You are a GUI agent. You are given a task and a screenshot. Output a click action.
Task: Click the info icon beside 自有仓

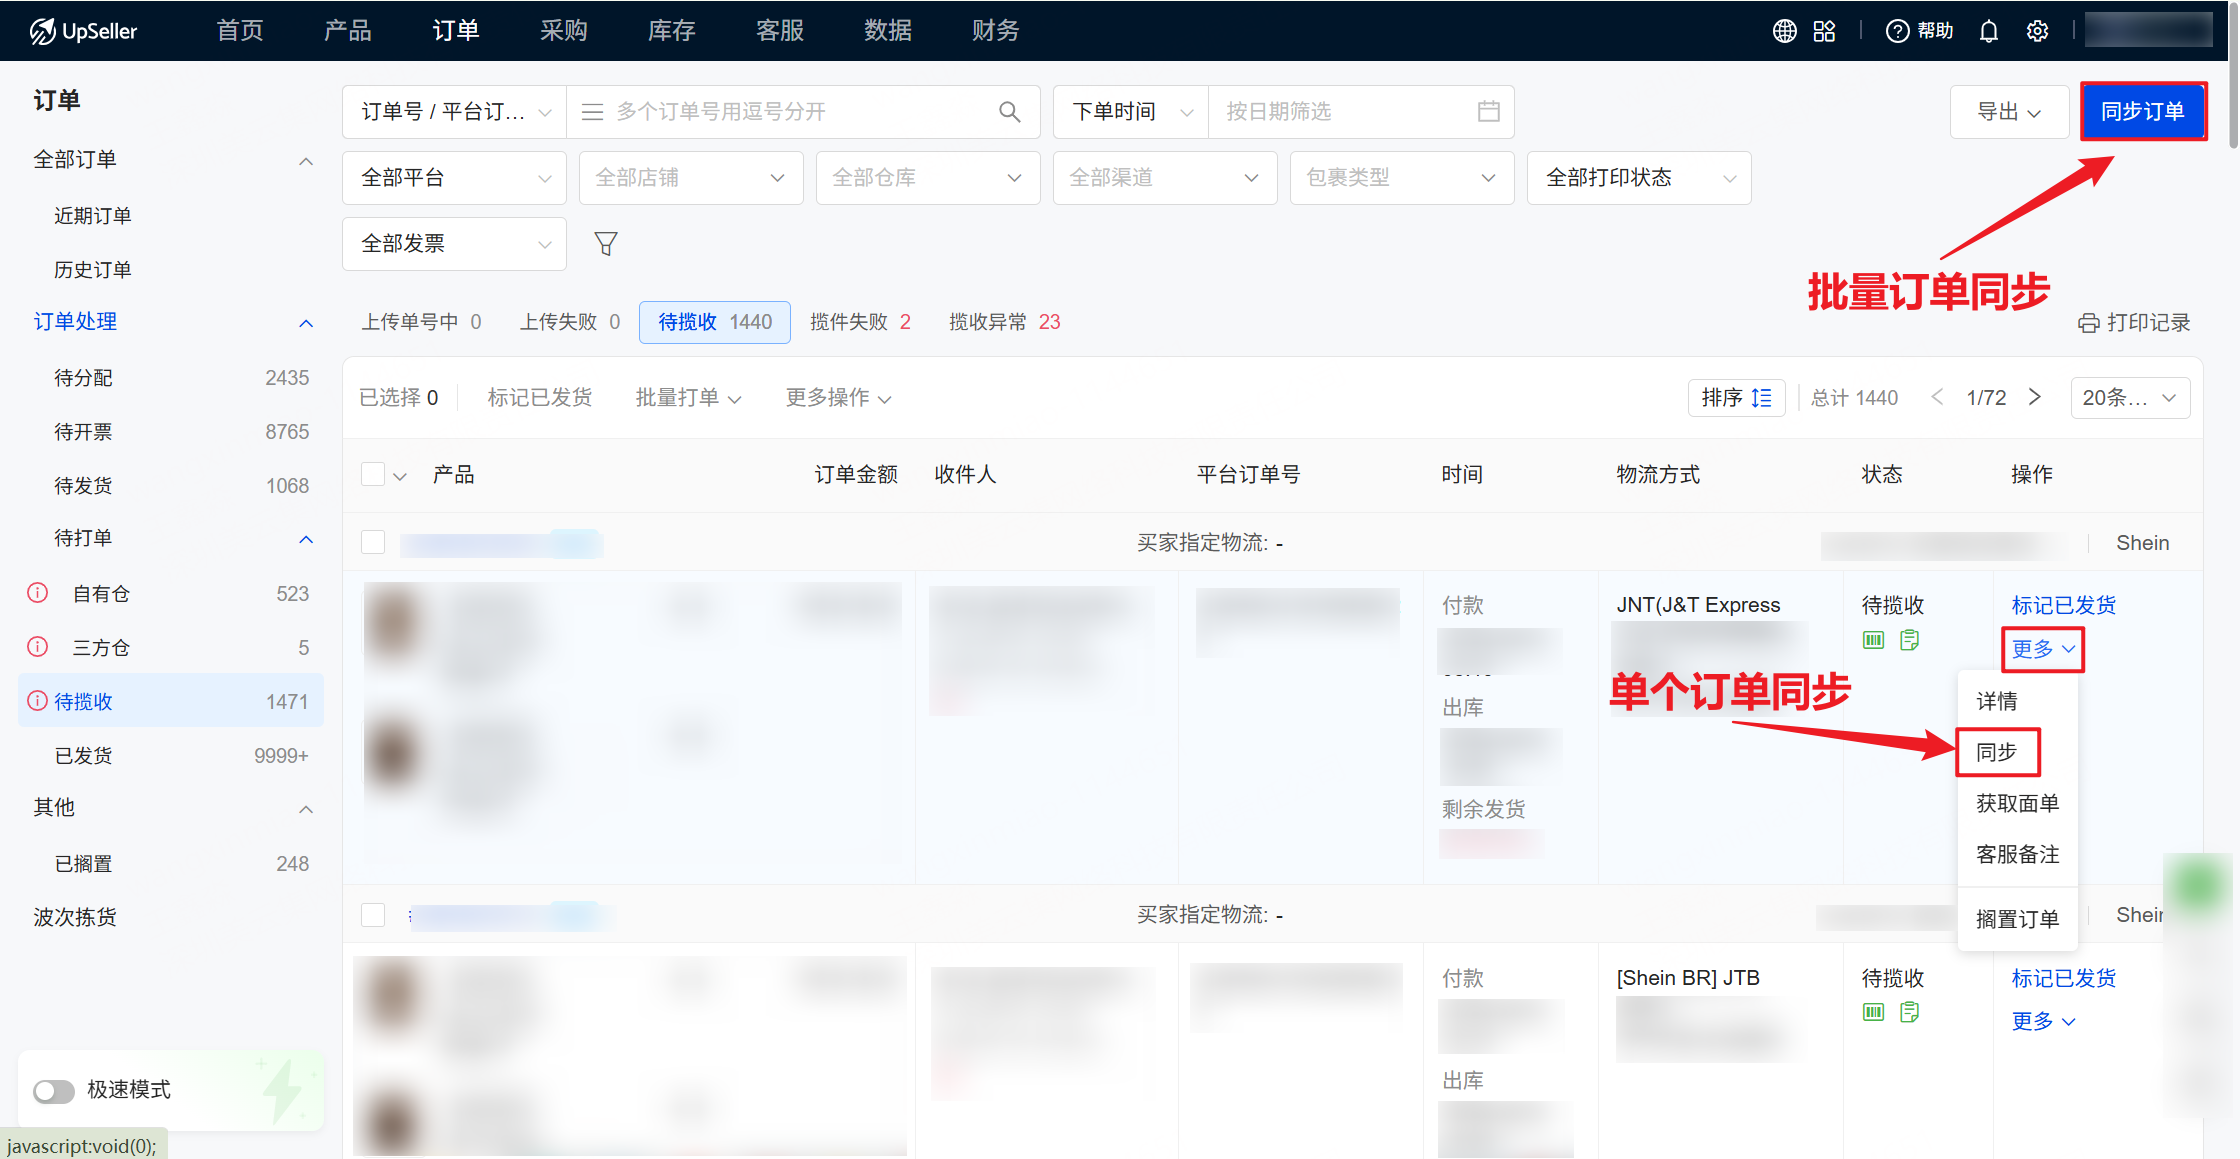point(38,593)
